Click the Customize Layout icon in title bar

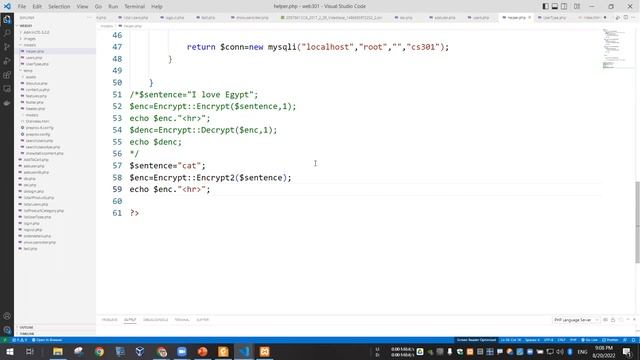pyautogui.click(x=577, y=6)
